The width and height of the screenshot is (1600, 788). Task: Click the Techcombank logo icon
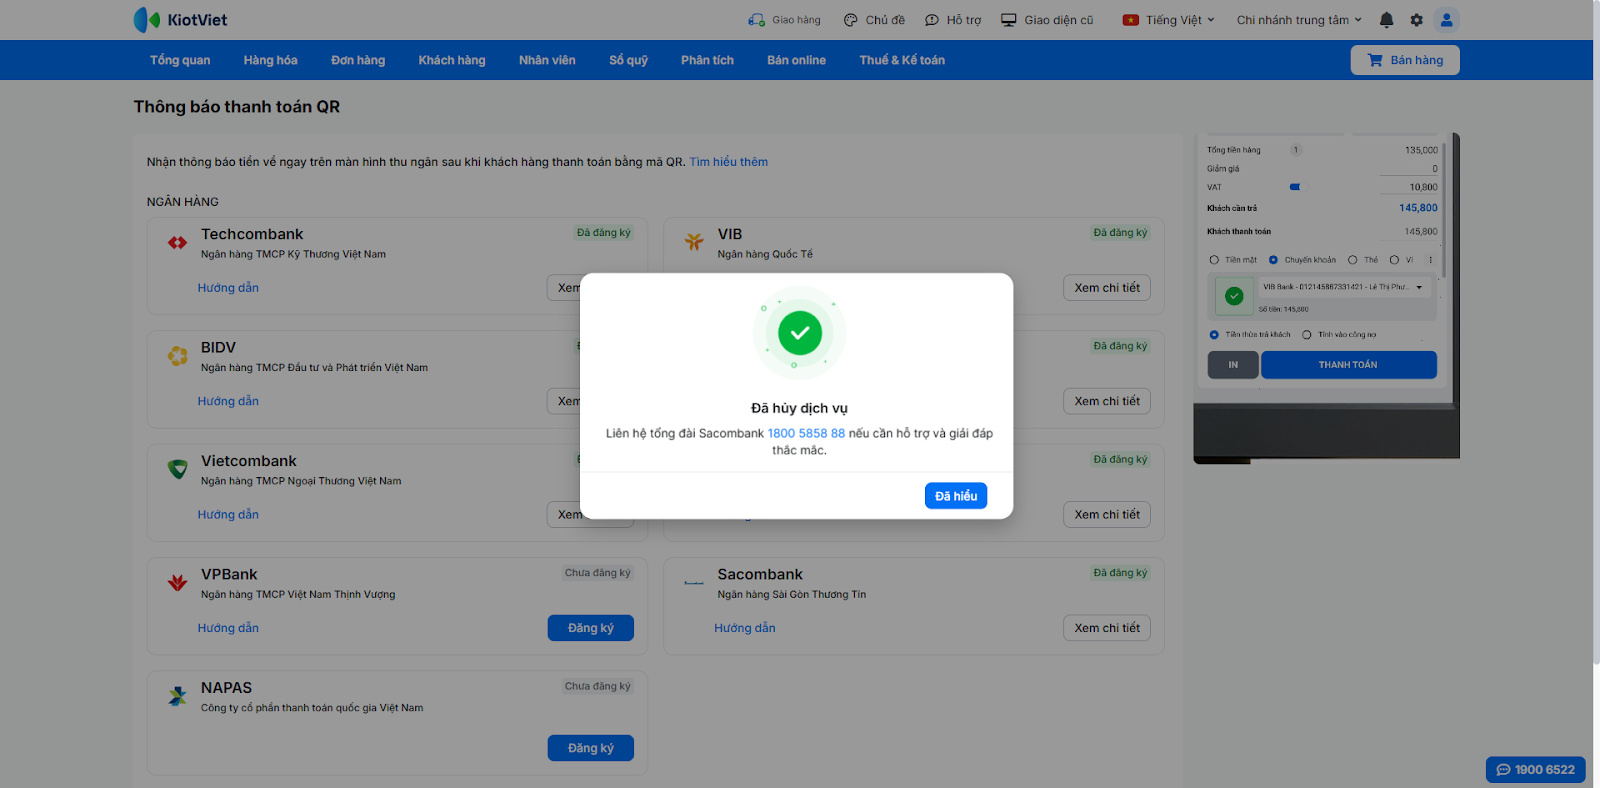tap(178, 243)
